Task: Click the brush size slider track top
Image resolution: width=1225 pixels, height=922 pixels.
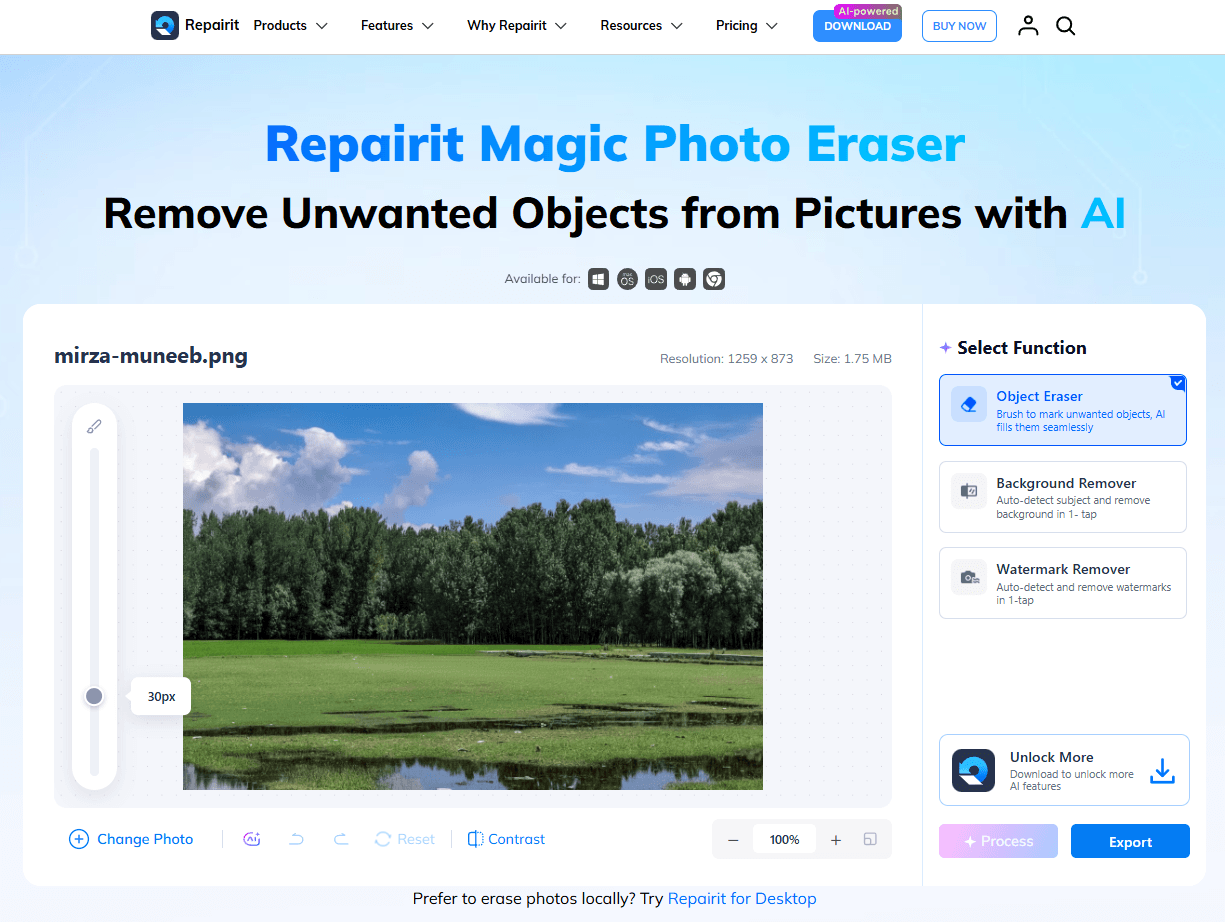Action: click(x=94, y=455)
